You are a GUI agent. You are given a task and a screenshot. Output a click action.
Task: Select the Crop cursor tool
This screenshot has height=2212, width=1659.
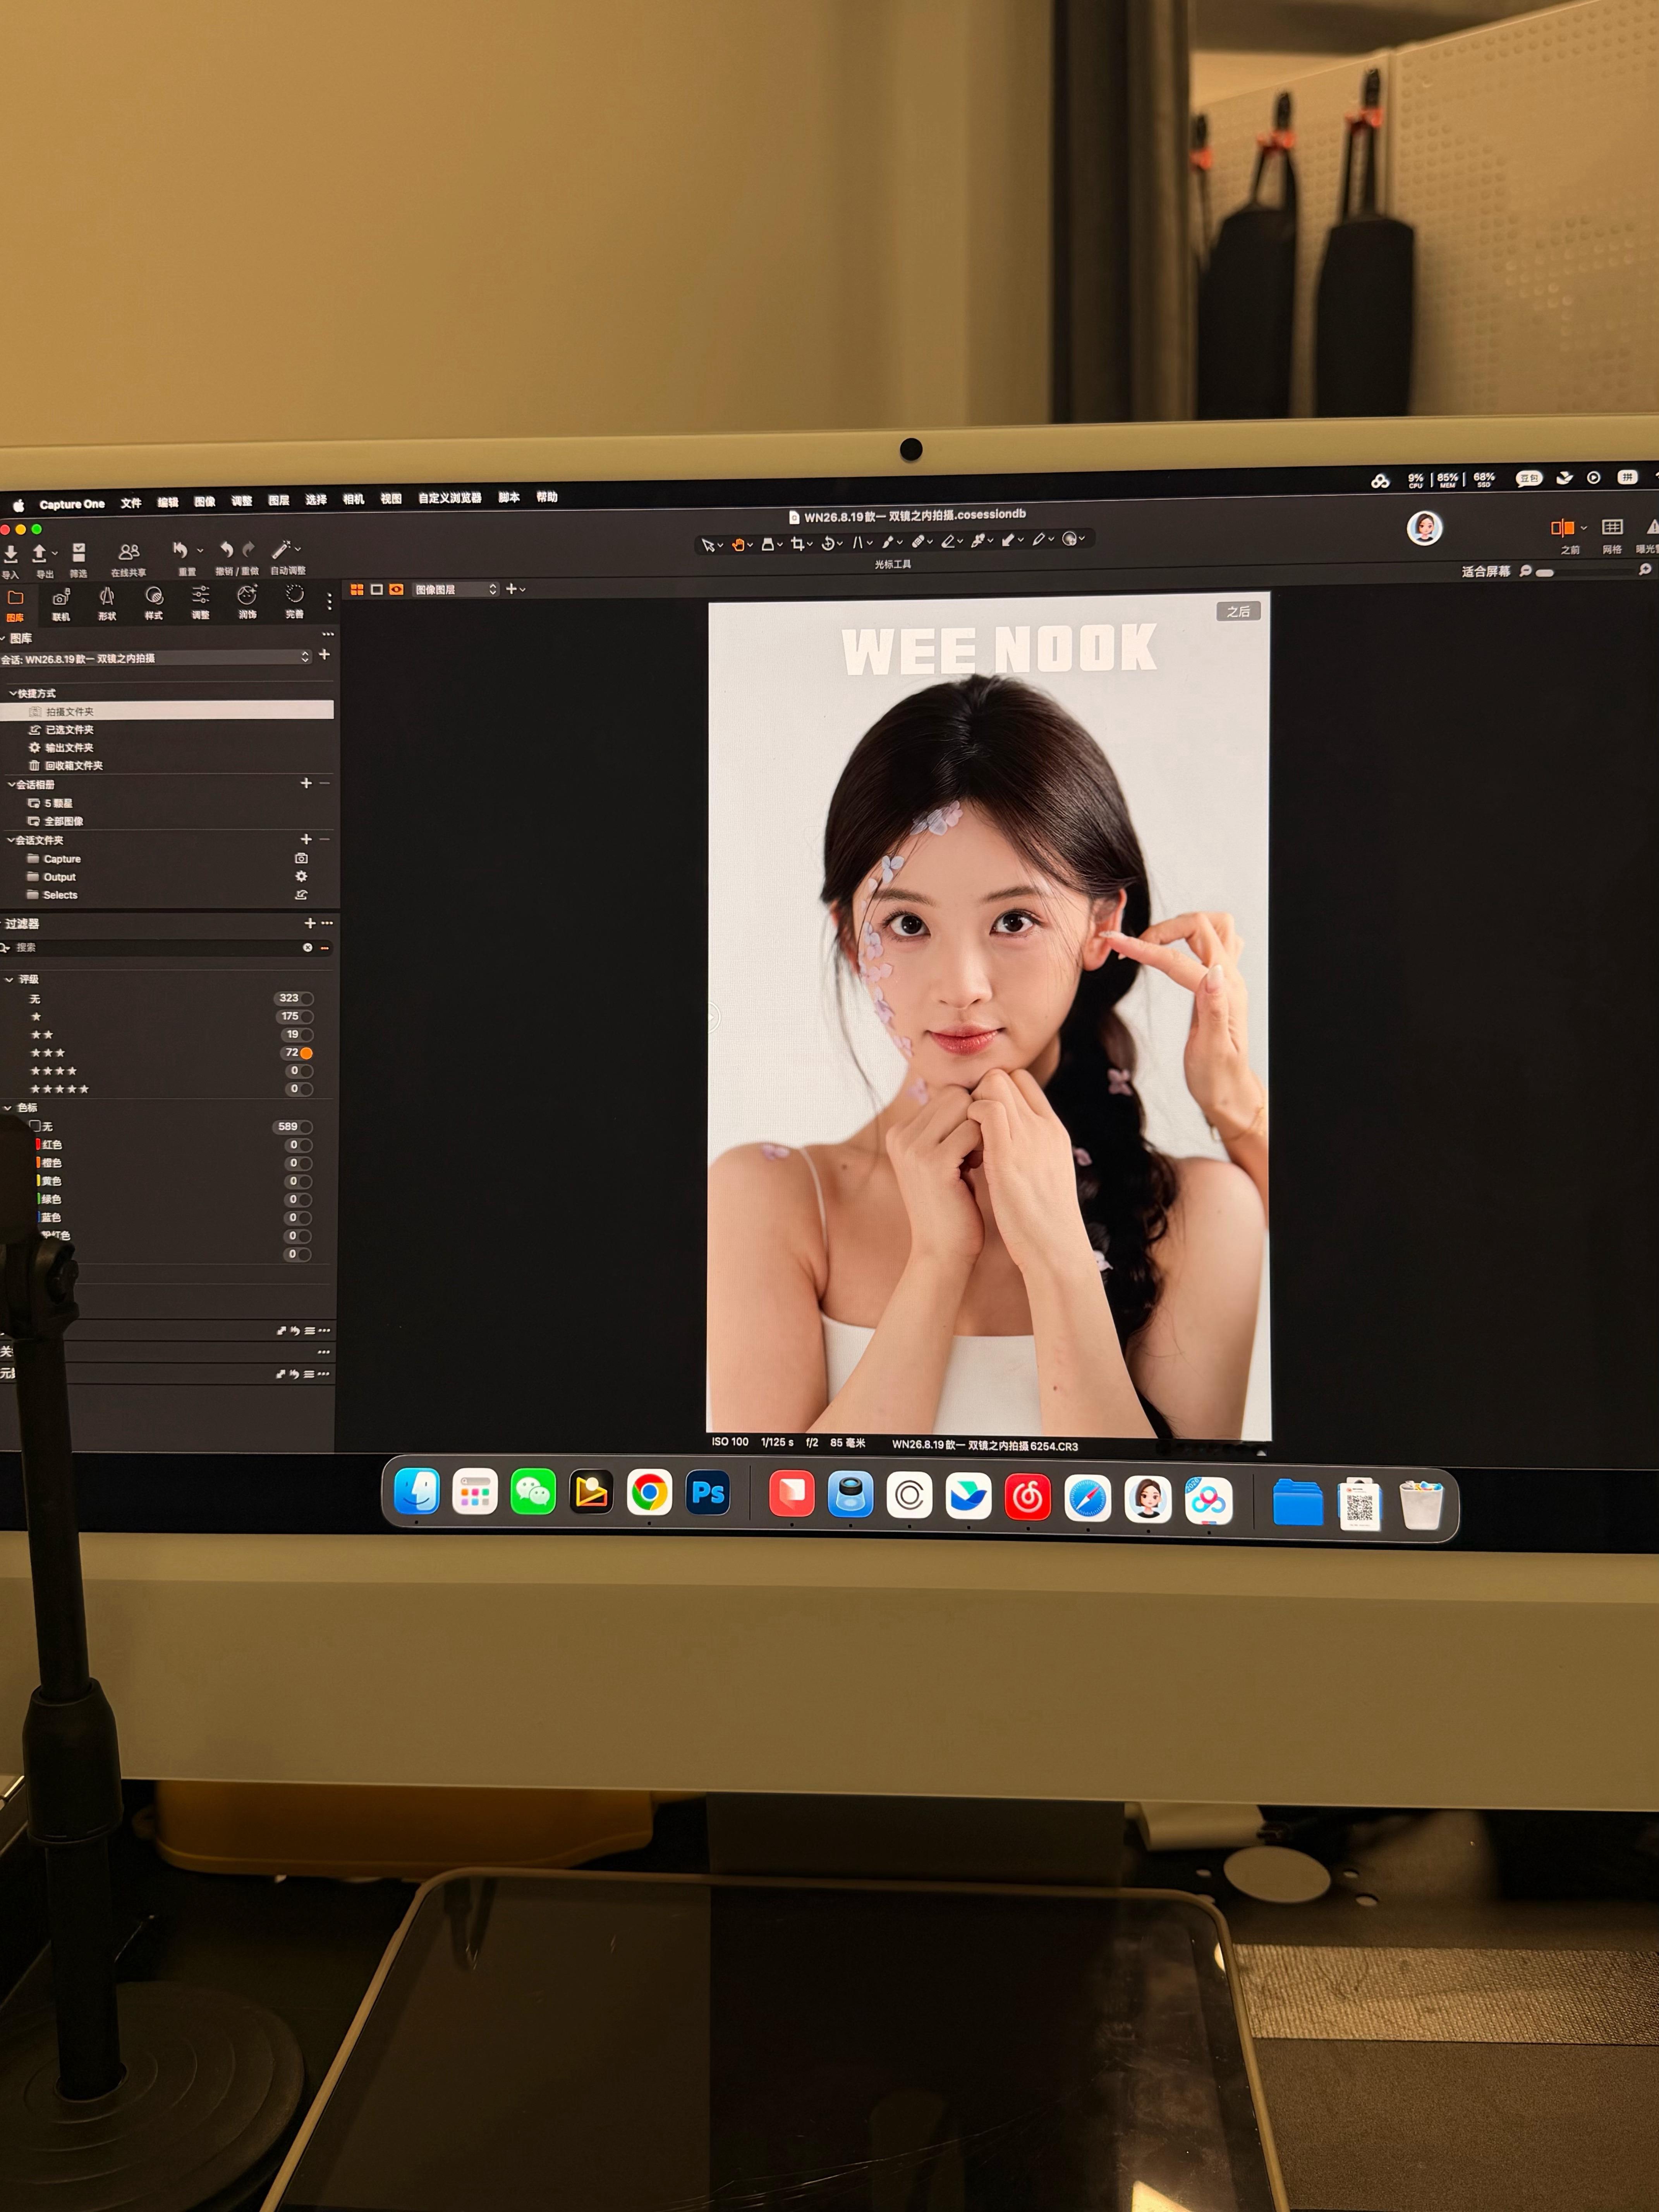click(x=797, y=543)
